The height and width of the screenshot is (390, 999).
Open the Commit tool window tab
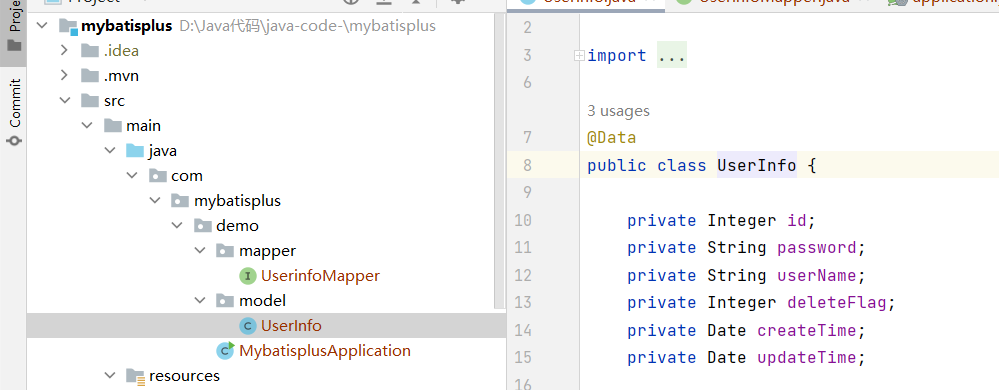tap(14, 112)
